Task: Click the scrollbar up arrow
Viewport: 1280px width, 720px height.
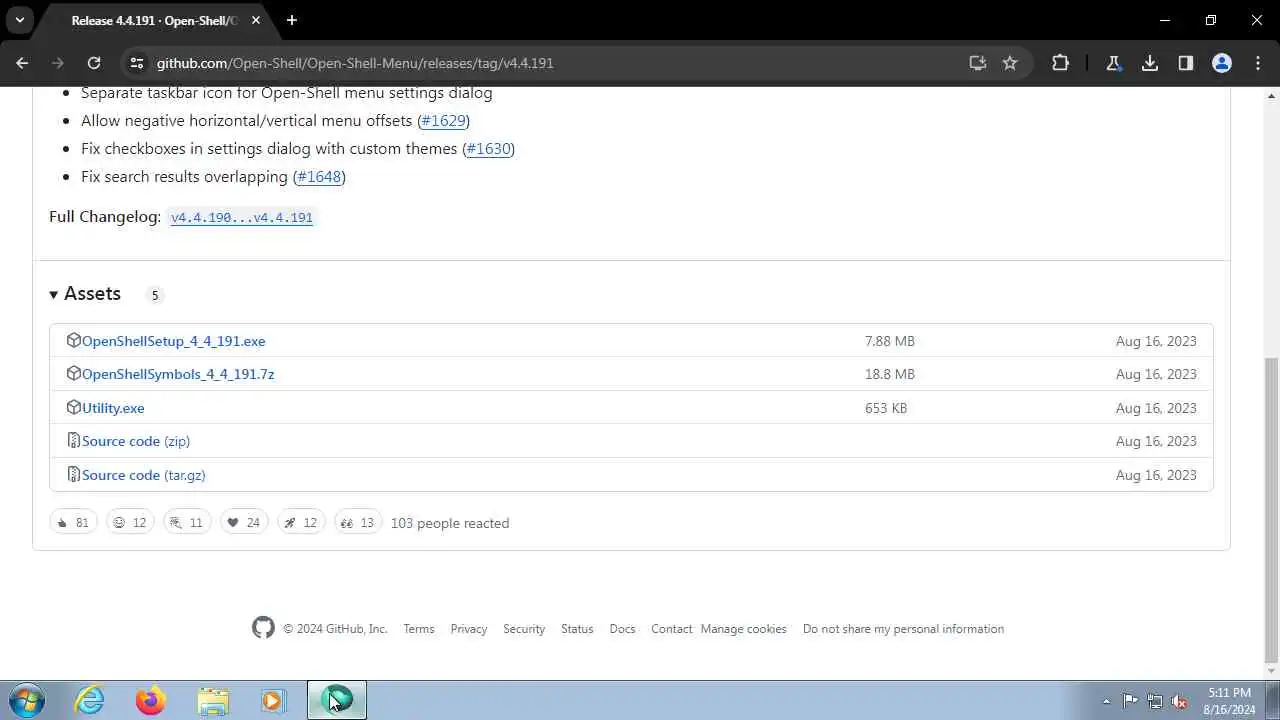Action: pyautogui.click(x=1271, y=95)
